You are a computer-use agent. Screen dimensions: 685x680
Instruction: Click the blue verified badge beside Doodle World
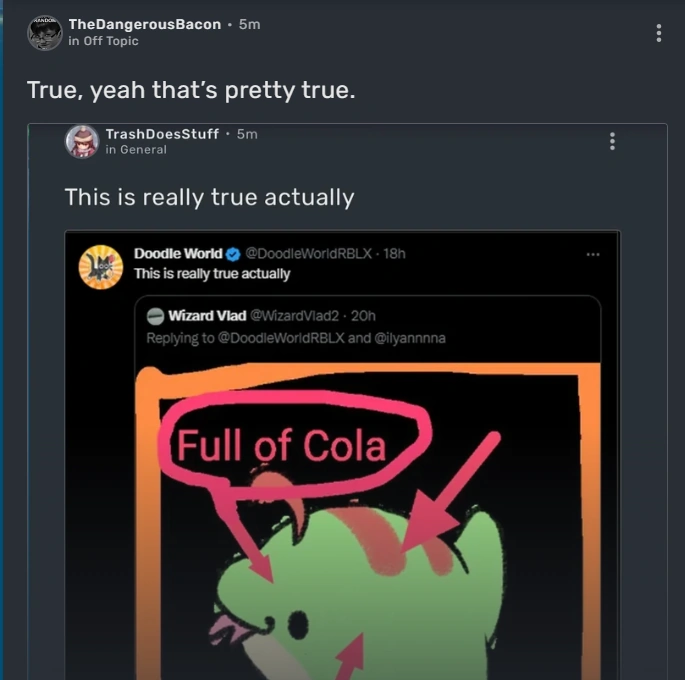pyautogui.click(x=233, y=254)
